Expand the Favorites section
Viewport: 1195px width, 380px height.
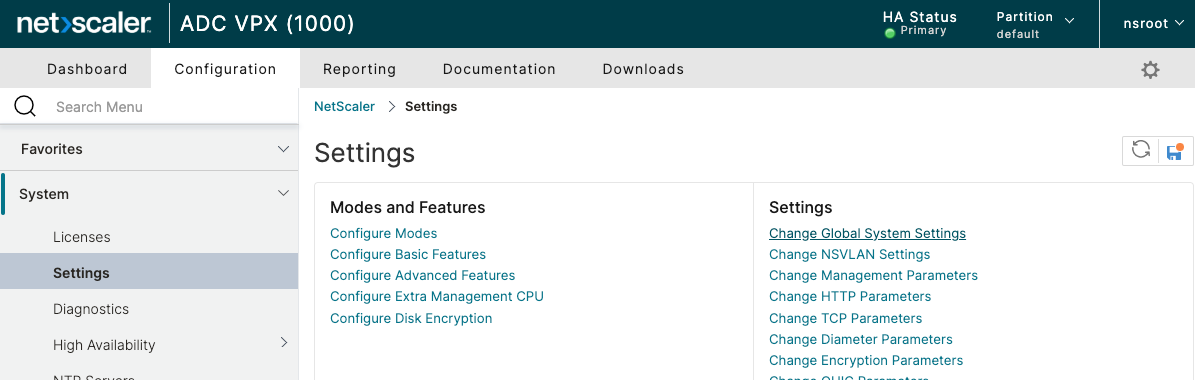(284, 148)
